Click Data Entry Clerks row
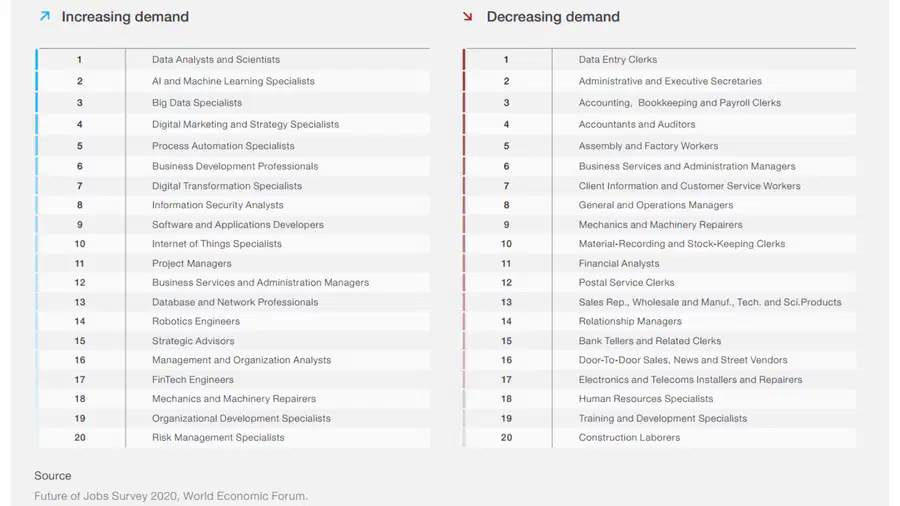900x506 pixels. coord(660,60)
